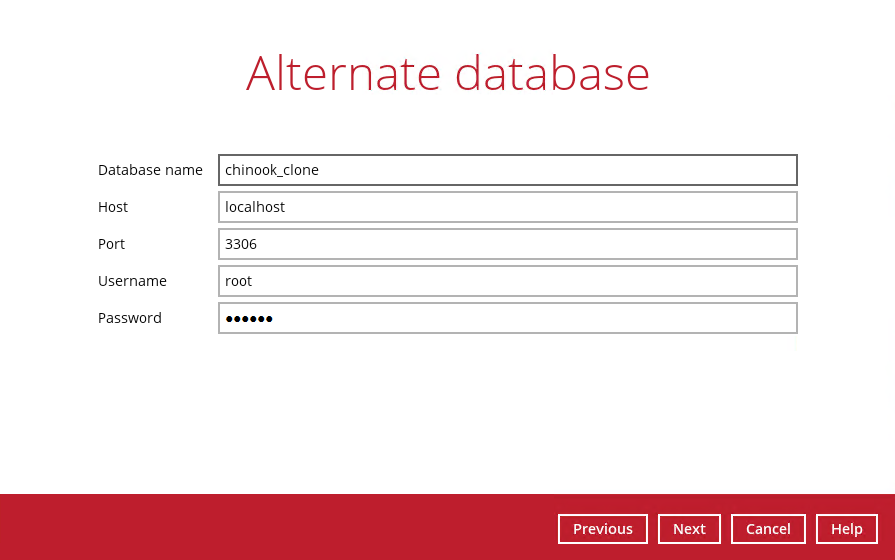Open Help from the footer bar
The height and width of the screenshot is (560, 895).
point(846,529)
